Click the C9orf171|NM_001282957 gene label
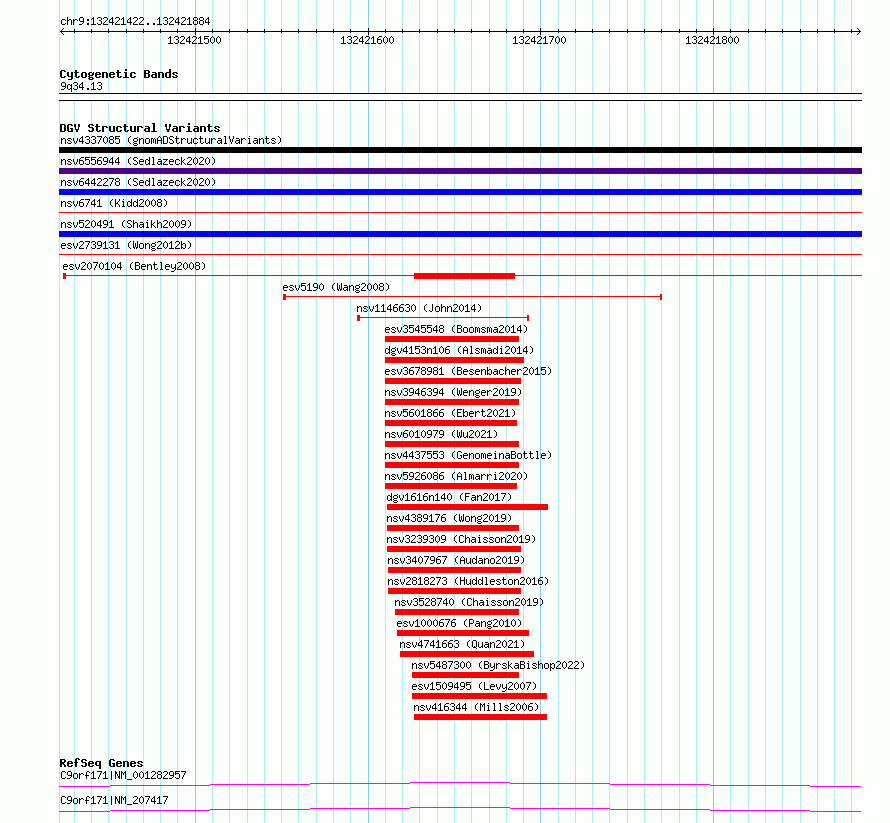 [x=123, y=775]
